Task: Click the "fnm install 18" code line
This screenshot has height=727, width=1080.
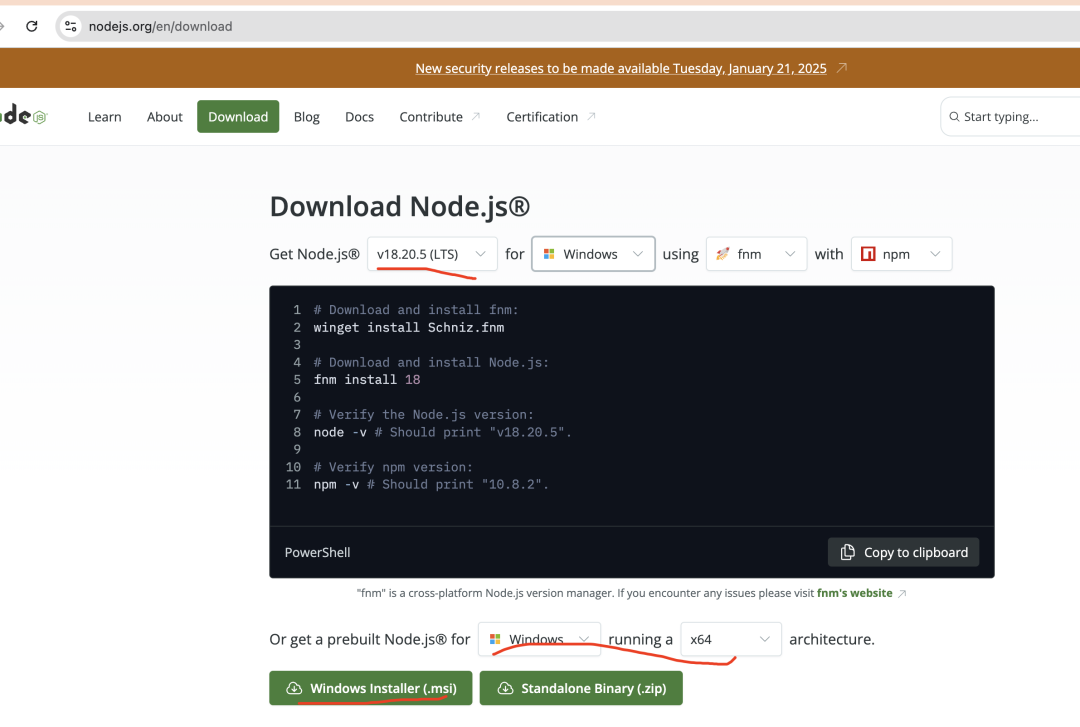Action: click(x=366, y=380)
